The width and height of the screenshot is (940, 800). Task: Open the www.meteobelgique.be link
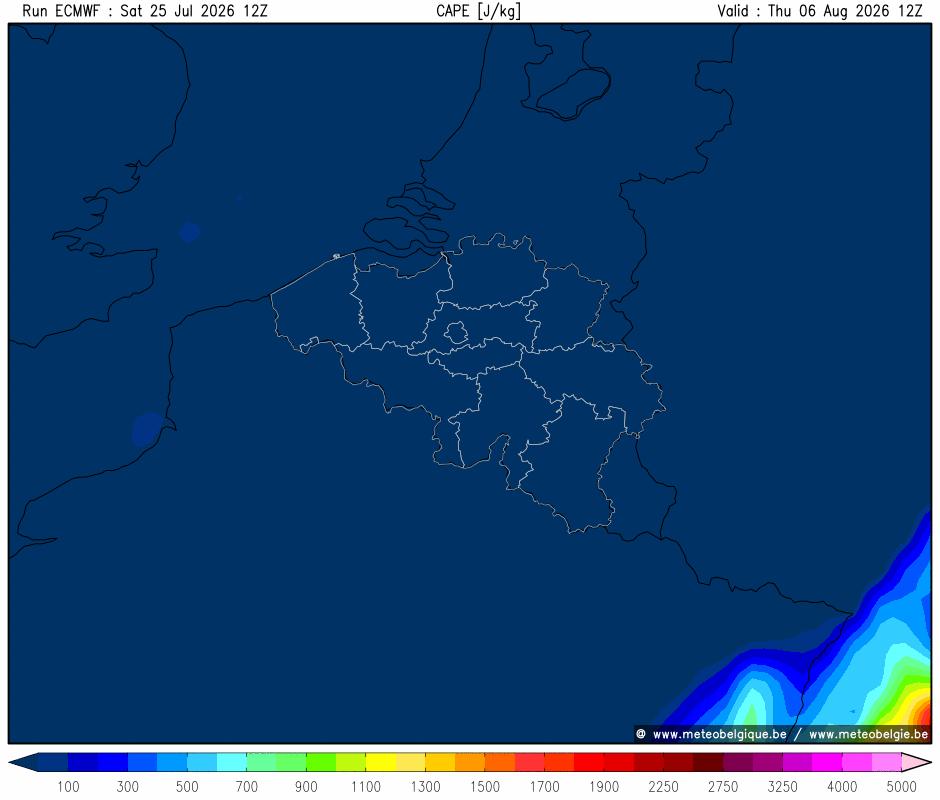[719, 735]
